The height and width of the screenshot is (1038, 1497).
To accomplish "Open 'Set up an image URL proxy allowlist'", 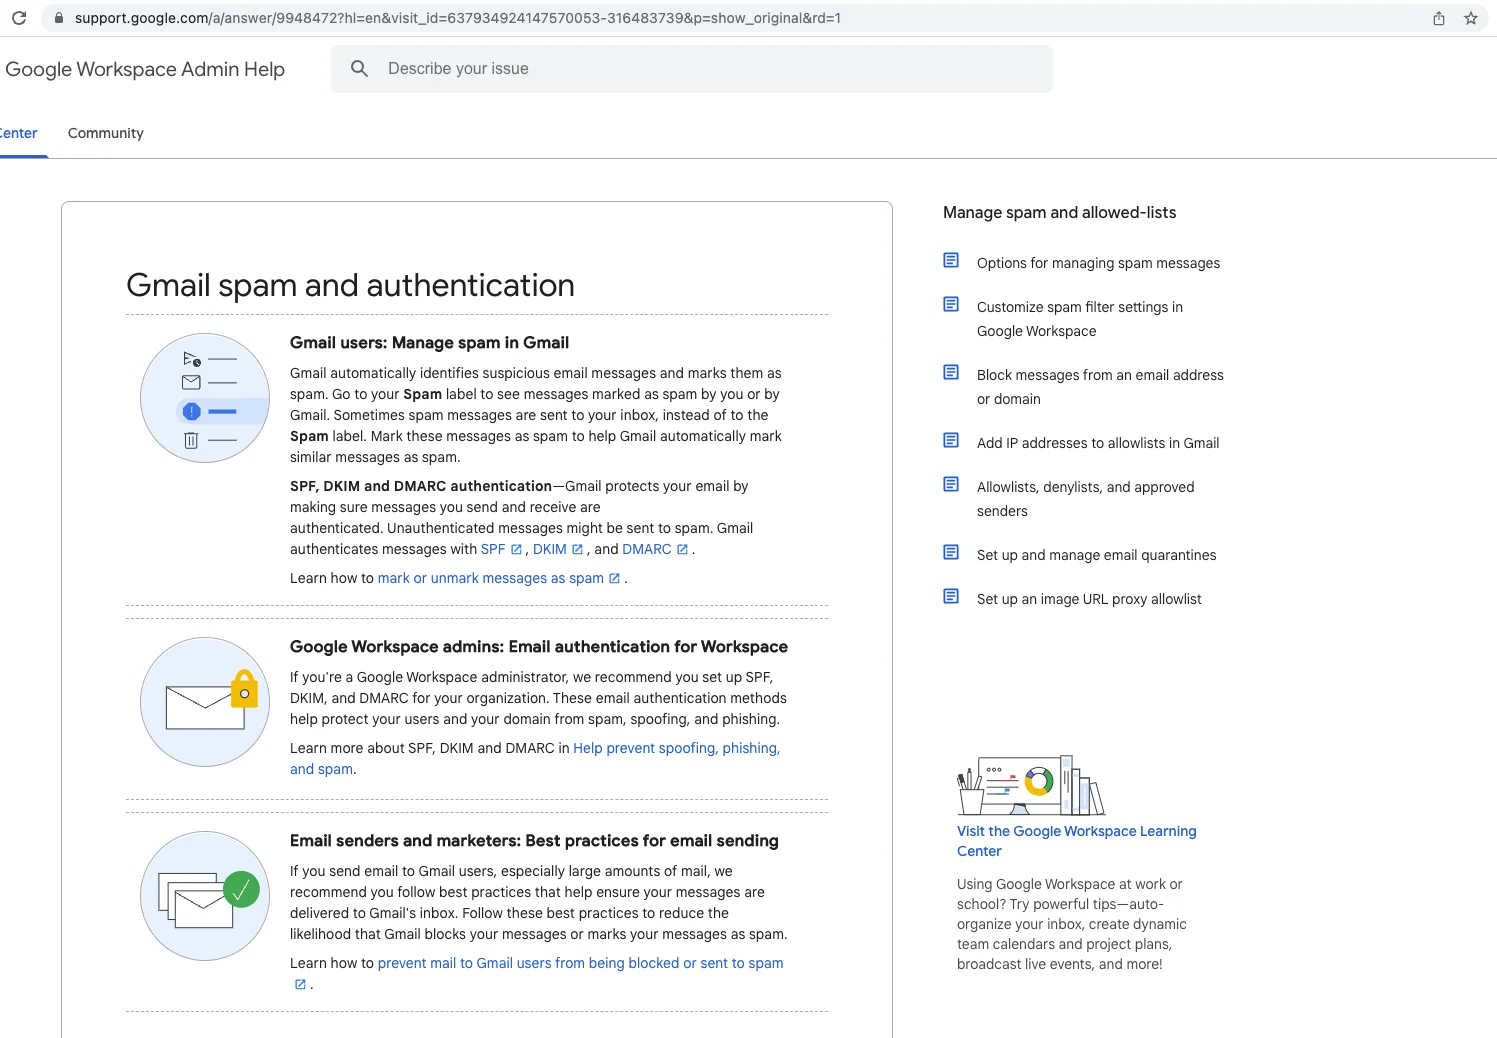I will pyautogui.click(x=1089, y=599).
